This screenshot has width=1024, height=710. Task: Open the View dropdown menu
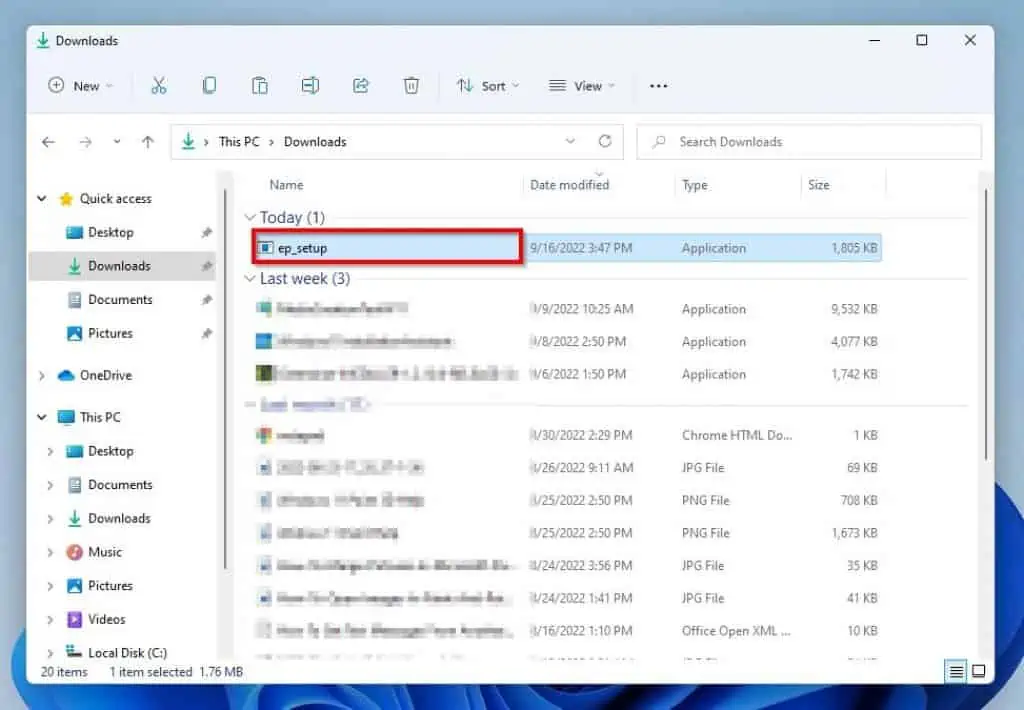tap(582, 86)
